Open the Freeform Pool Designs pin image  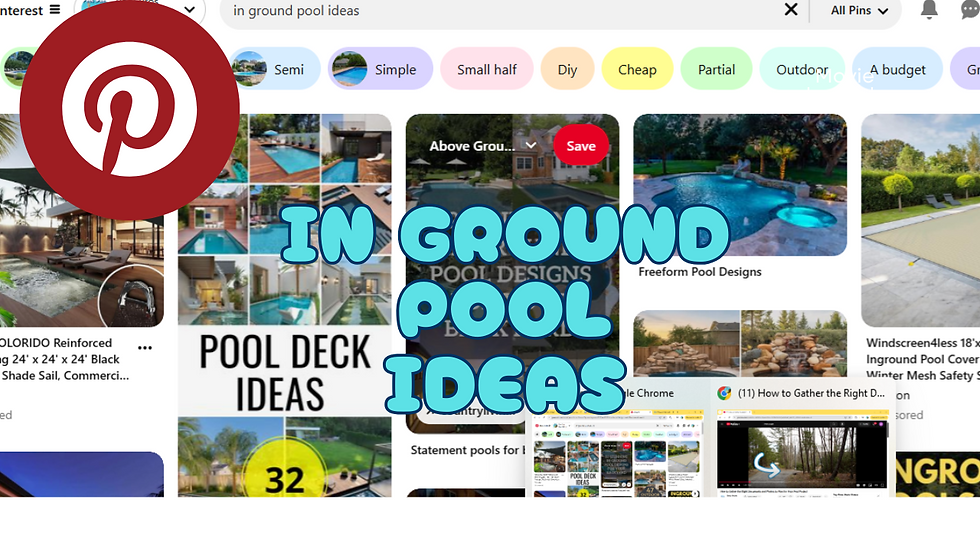click(x=740, y=185)
